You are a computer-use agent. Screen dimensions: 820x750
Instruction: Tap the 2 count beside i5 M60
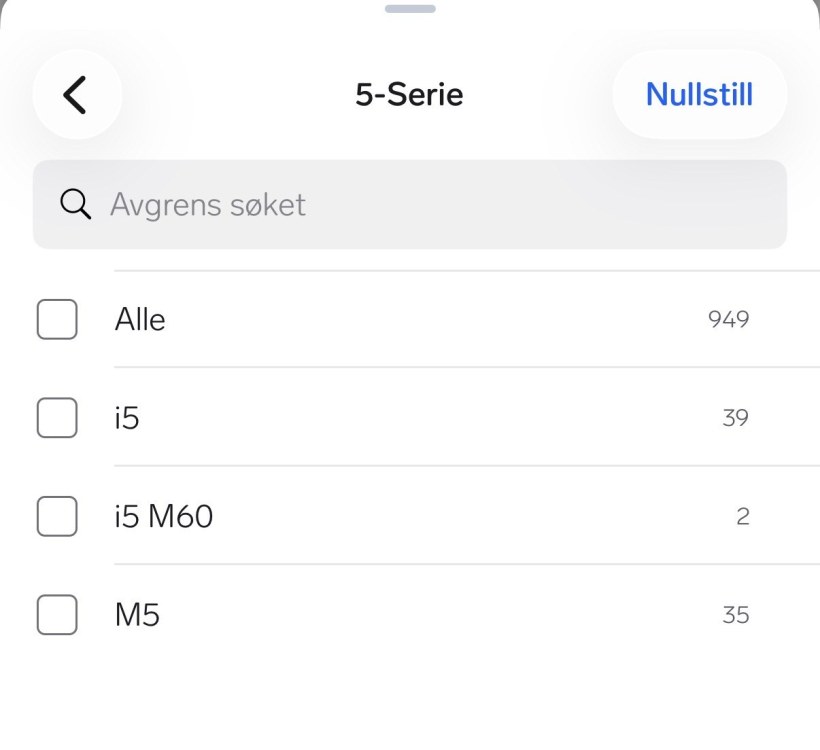(x=742, y=516)
